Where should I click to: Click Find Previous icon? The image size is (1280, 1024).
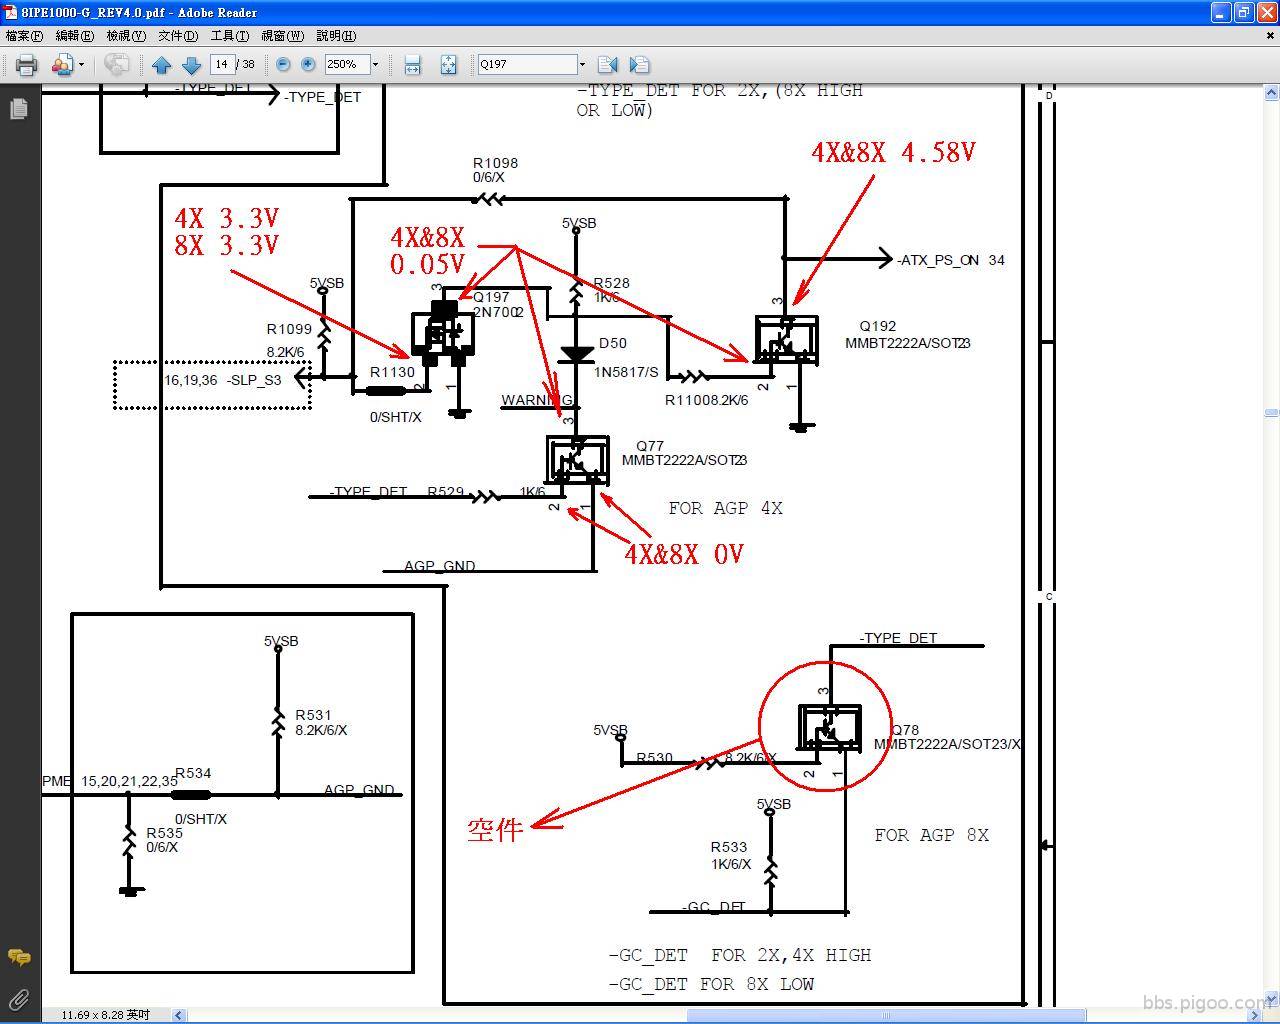coord(607,65)
